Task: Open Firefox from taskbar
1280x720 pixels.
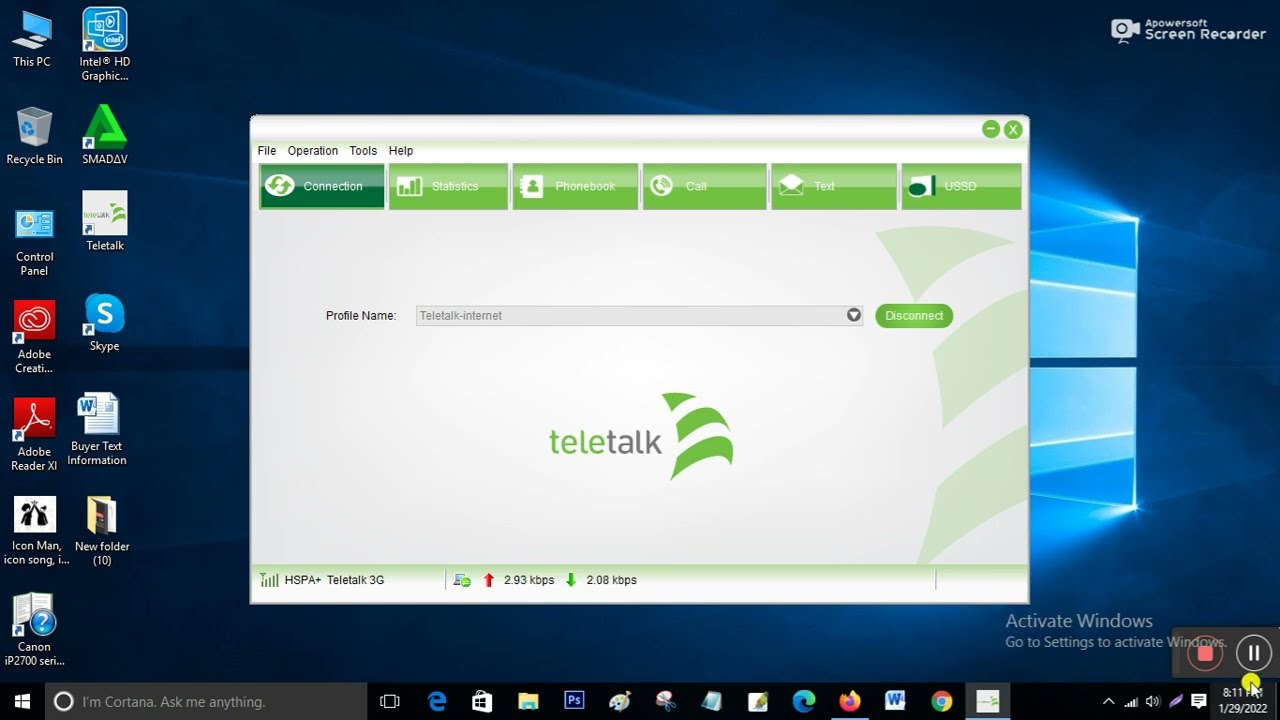Action: pos(850,702)
